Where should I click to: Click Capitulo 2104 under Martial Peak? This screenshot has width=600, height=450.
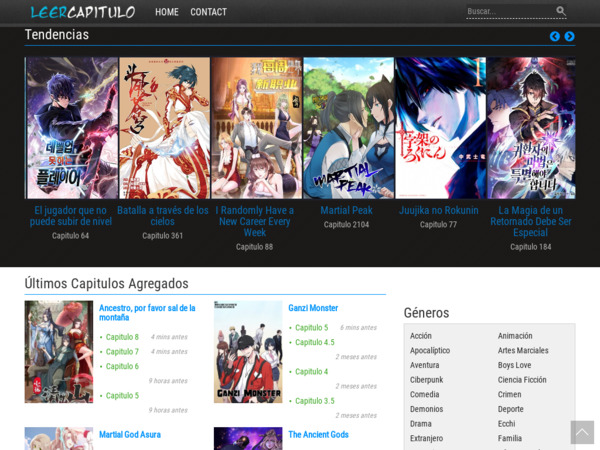pos(346,225)
